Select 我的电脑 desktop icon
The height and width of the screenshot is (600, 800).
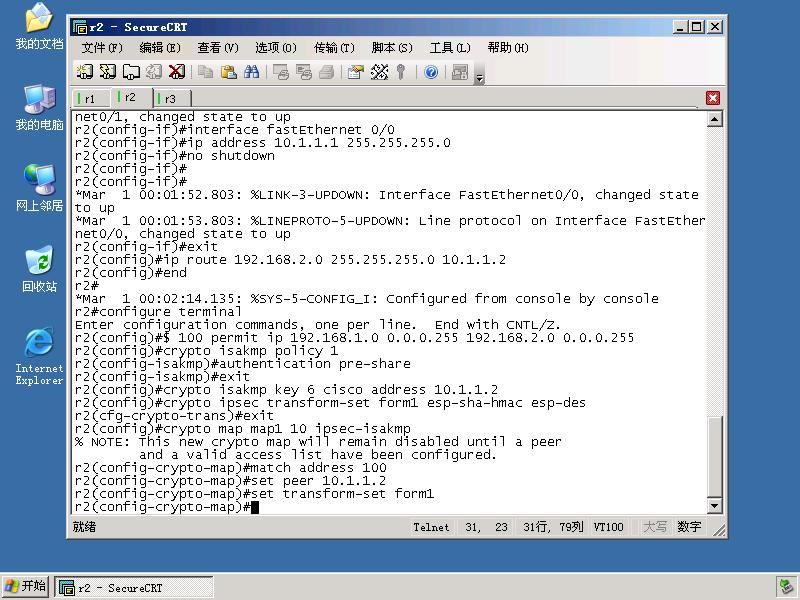[x=39, y=108]
